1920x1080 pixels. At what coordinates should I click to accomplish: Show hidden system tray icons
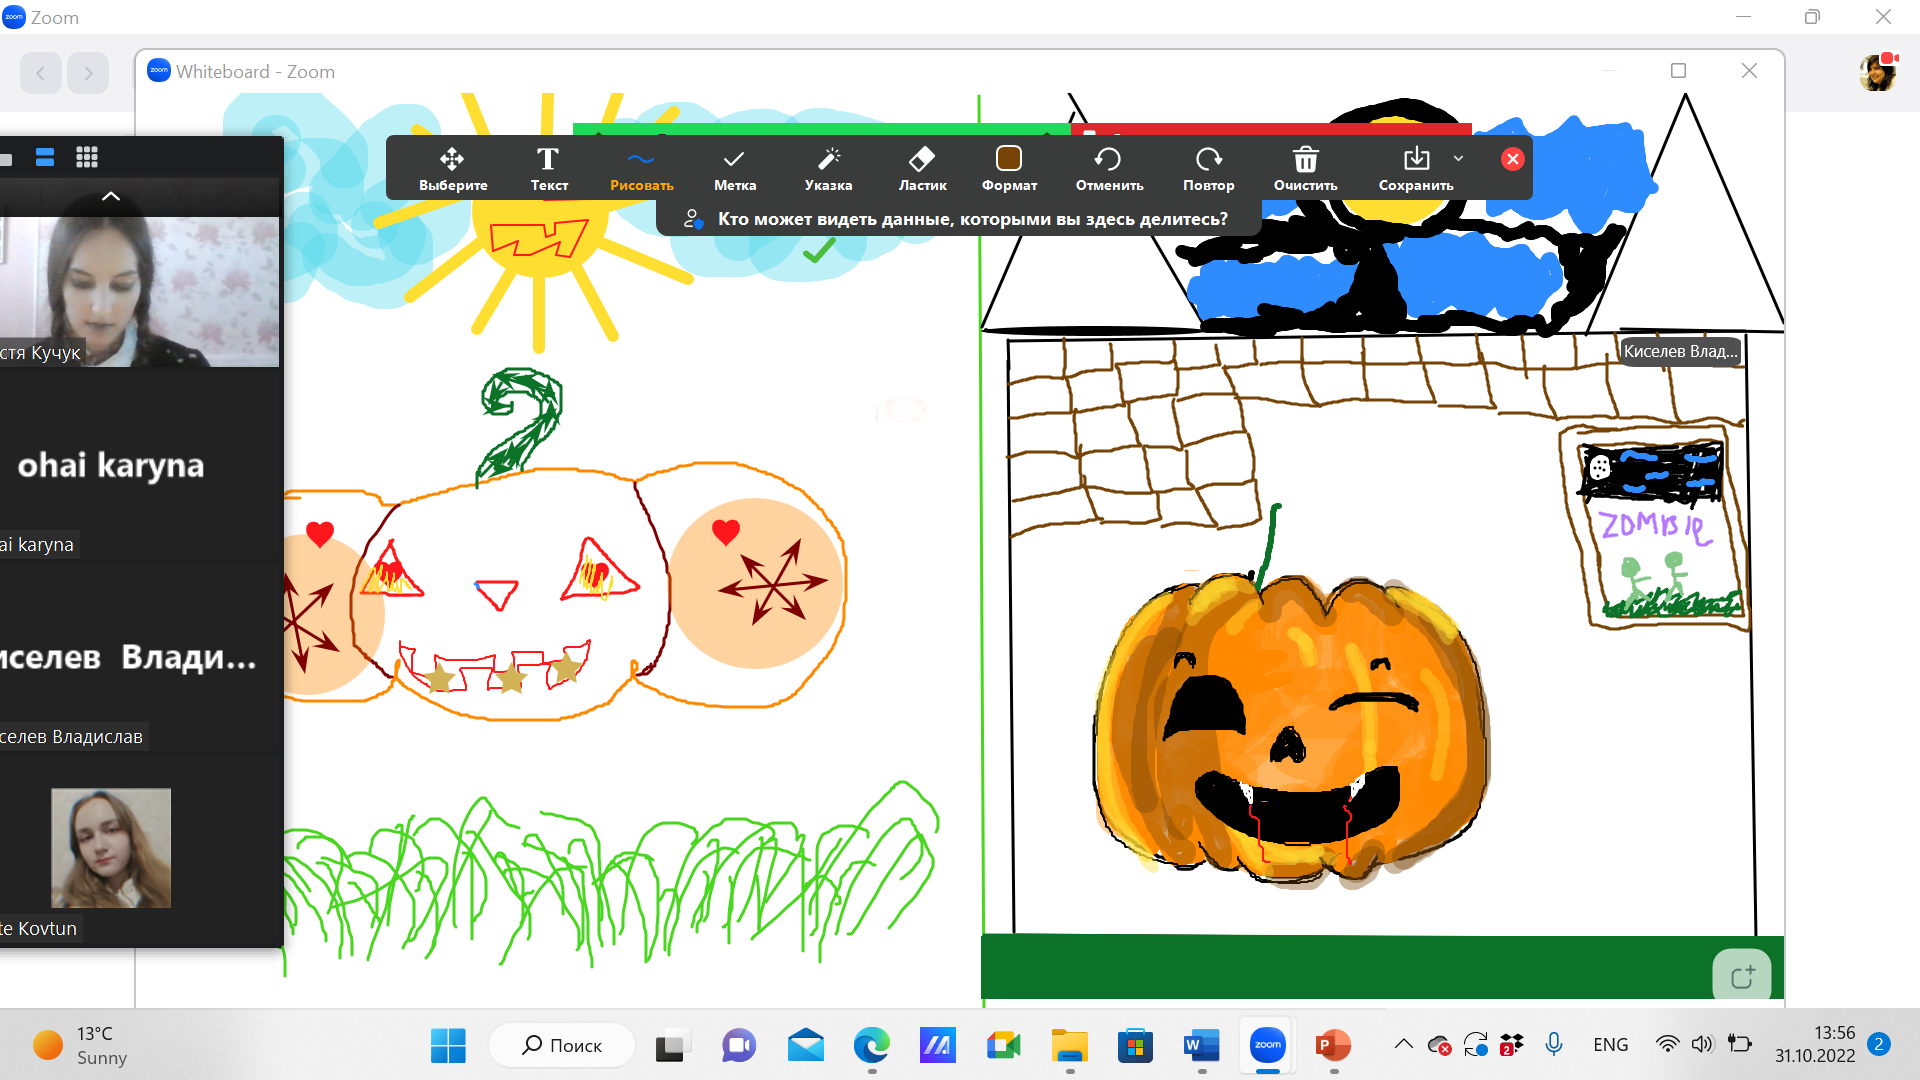tap(1403, 1044)
